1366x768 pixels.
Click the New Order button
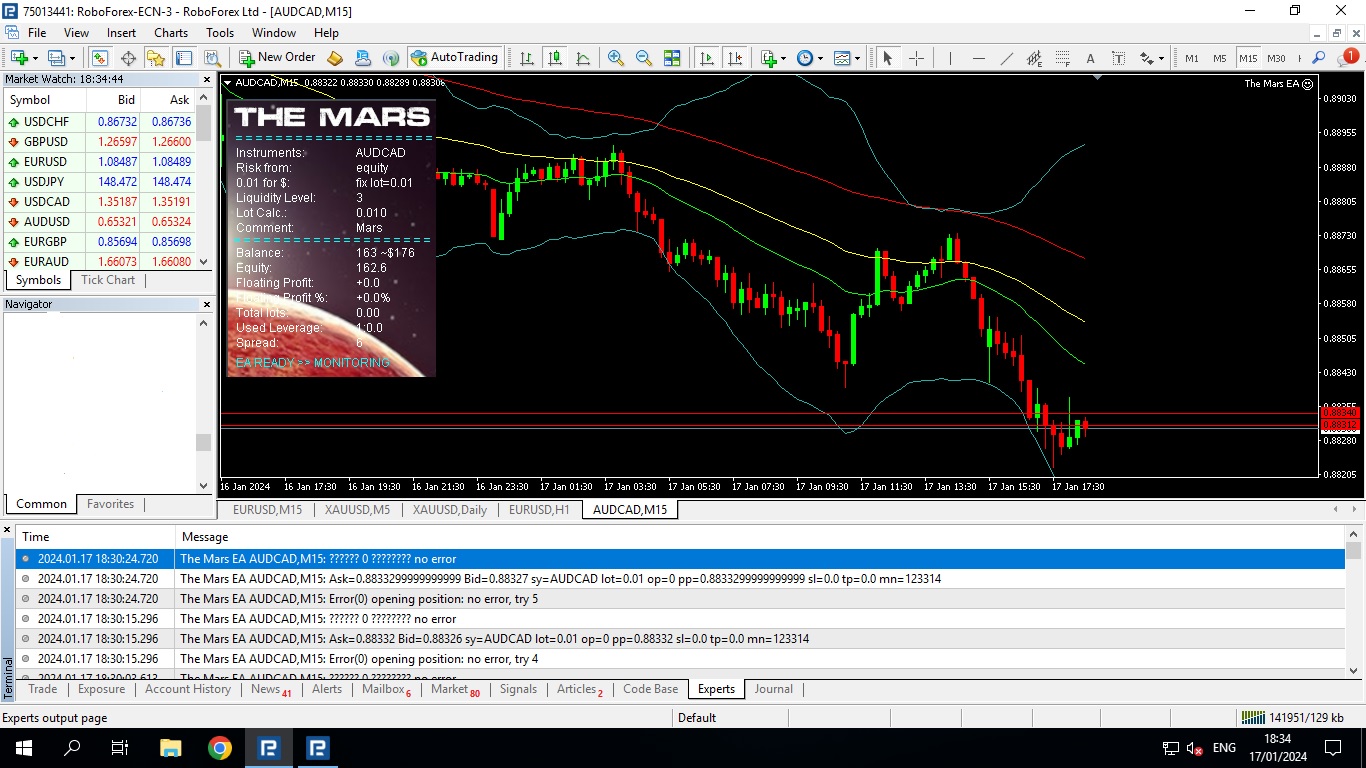tap(277, 58)
